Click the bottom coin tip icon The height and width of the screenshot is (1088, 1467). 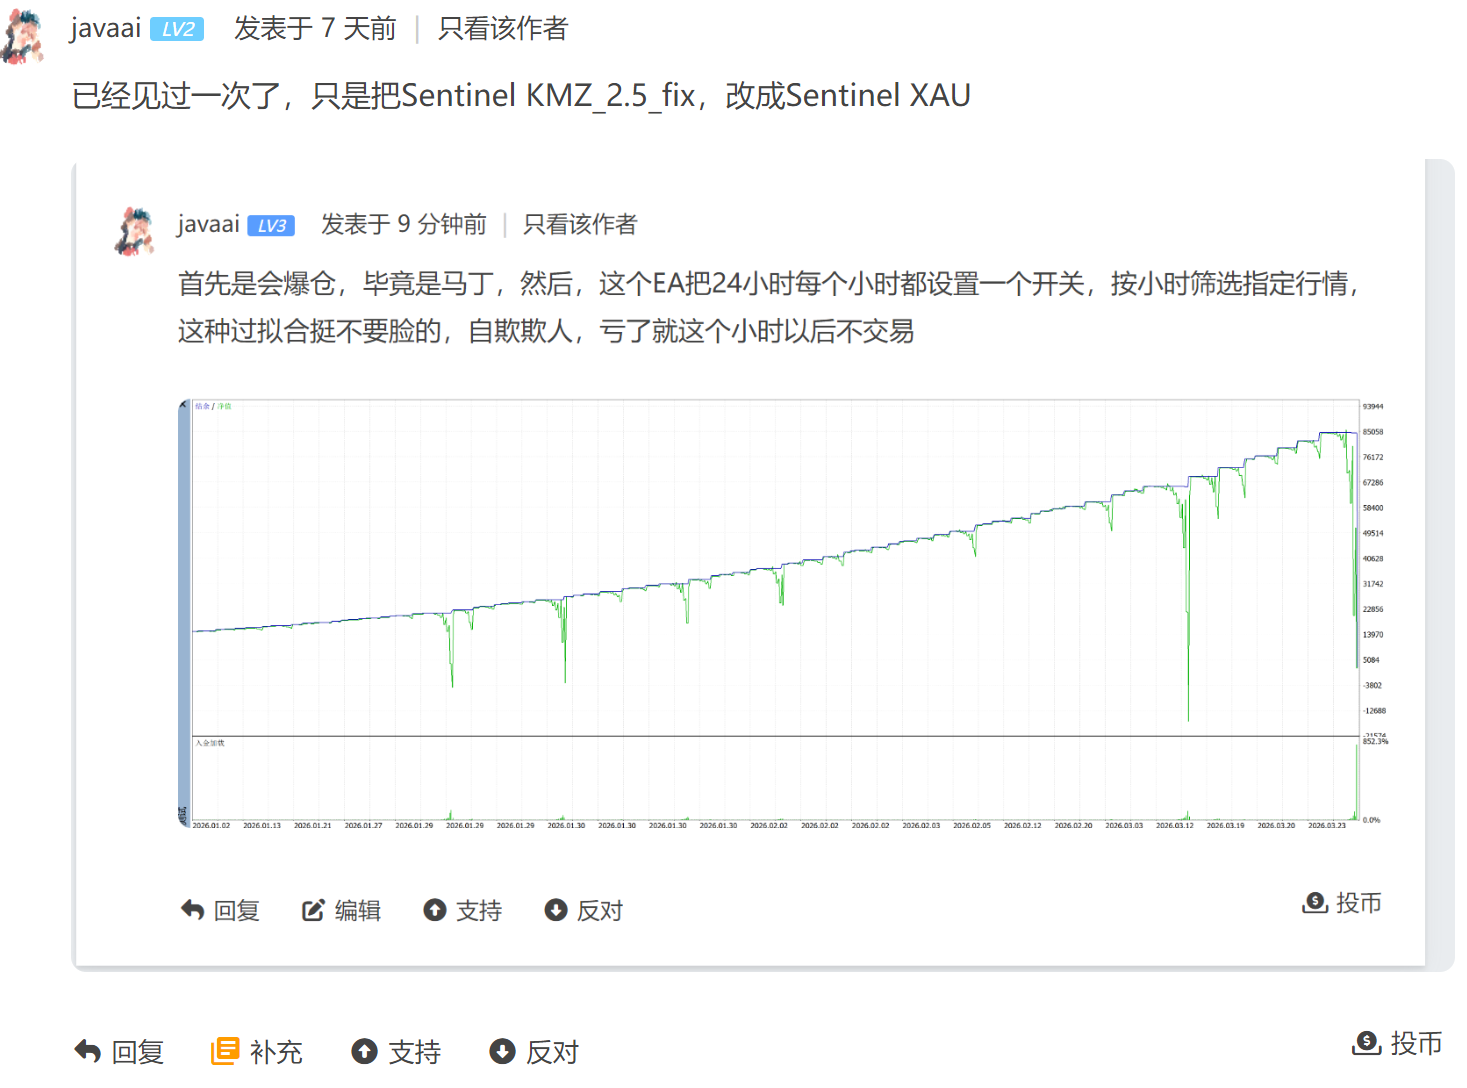point(1366,1043)
